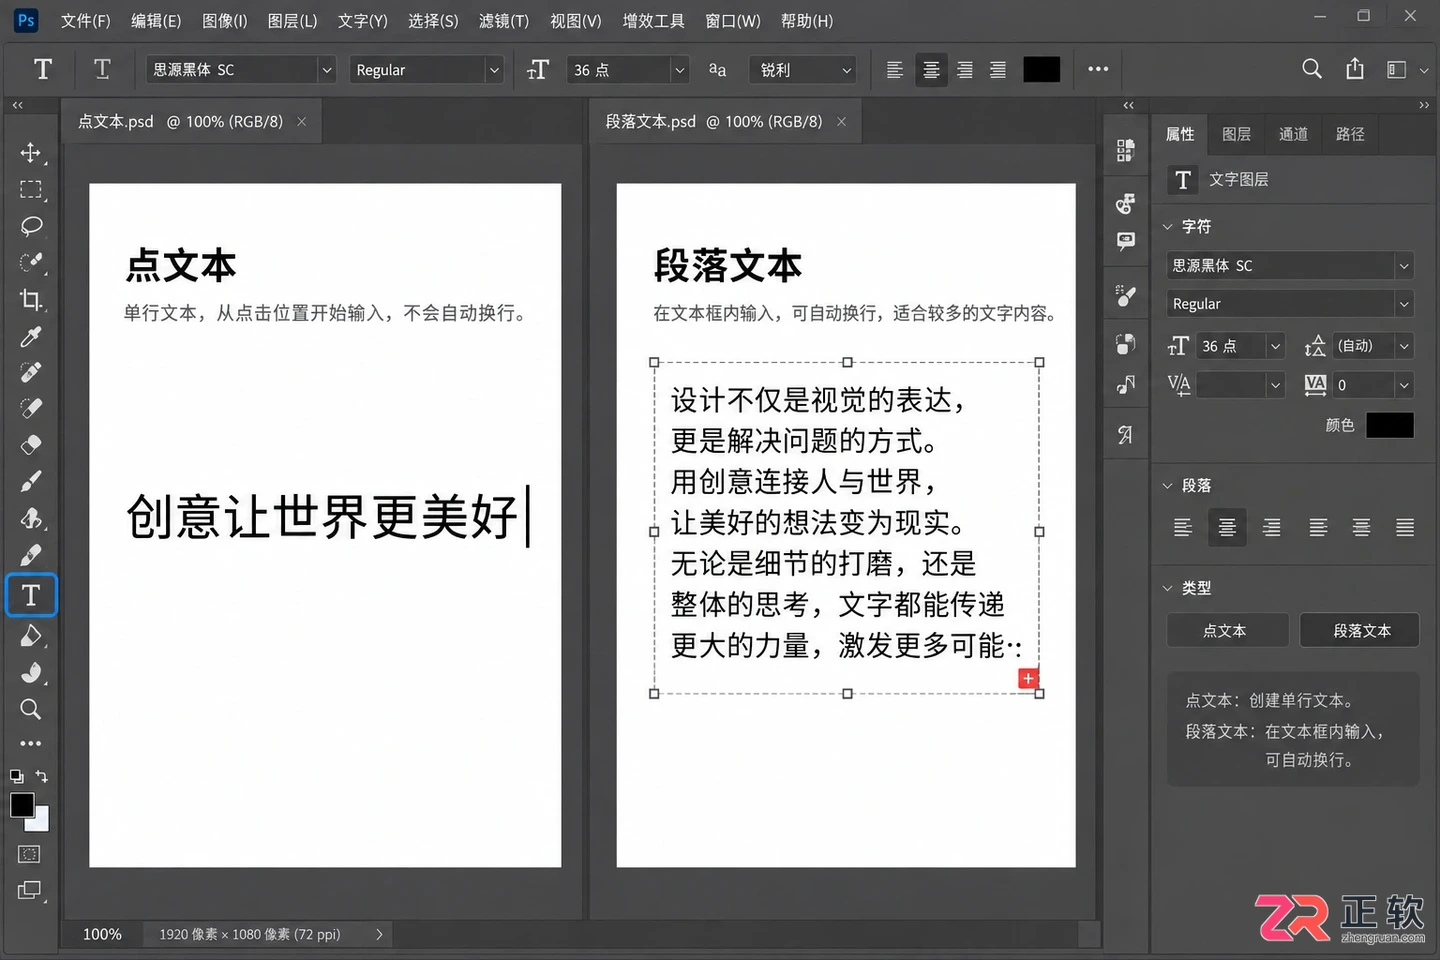Select the Lasso tool
This screenshot has height=960, width=1440.
pyautogui.click(x=31, y=226)
